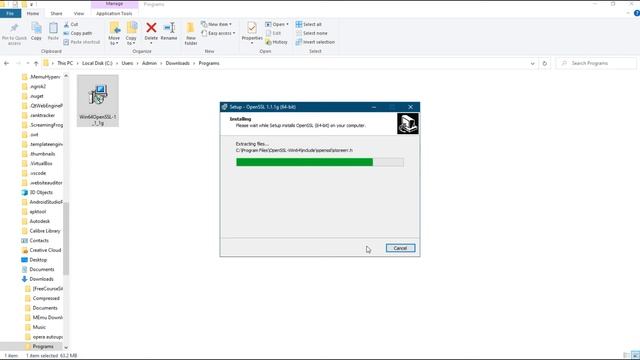This screenshot has height=360, width=640.
Task: Select .nuget folder in navigation pane
Action: point(37,96)
